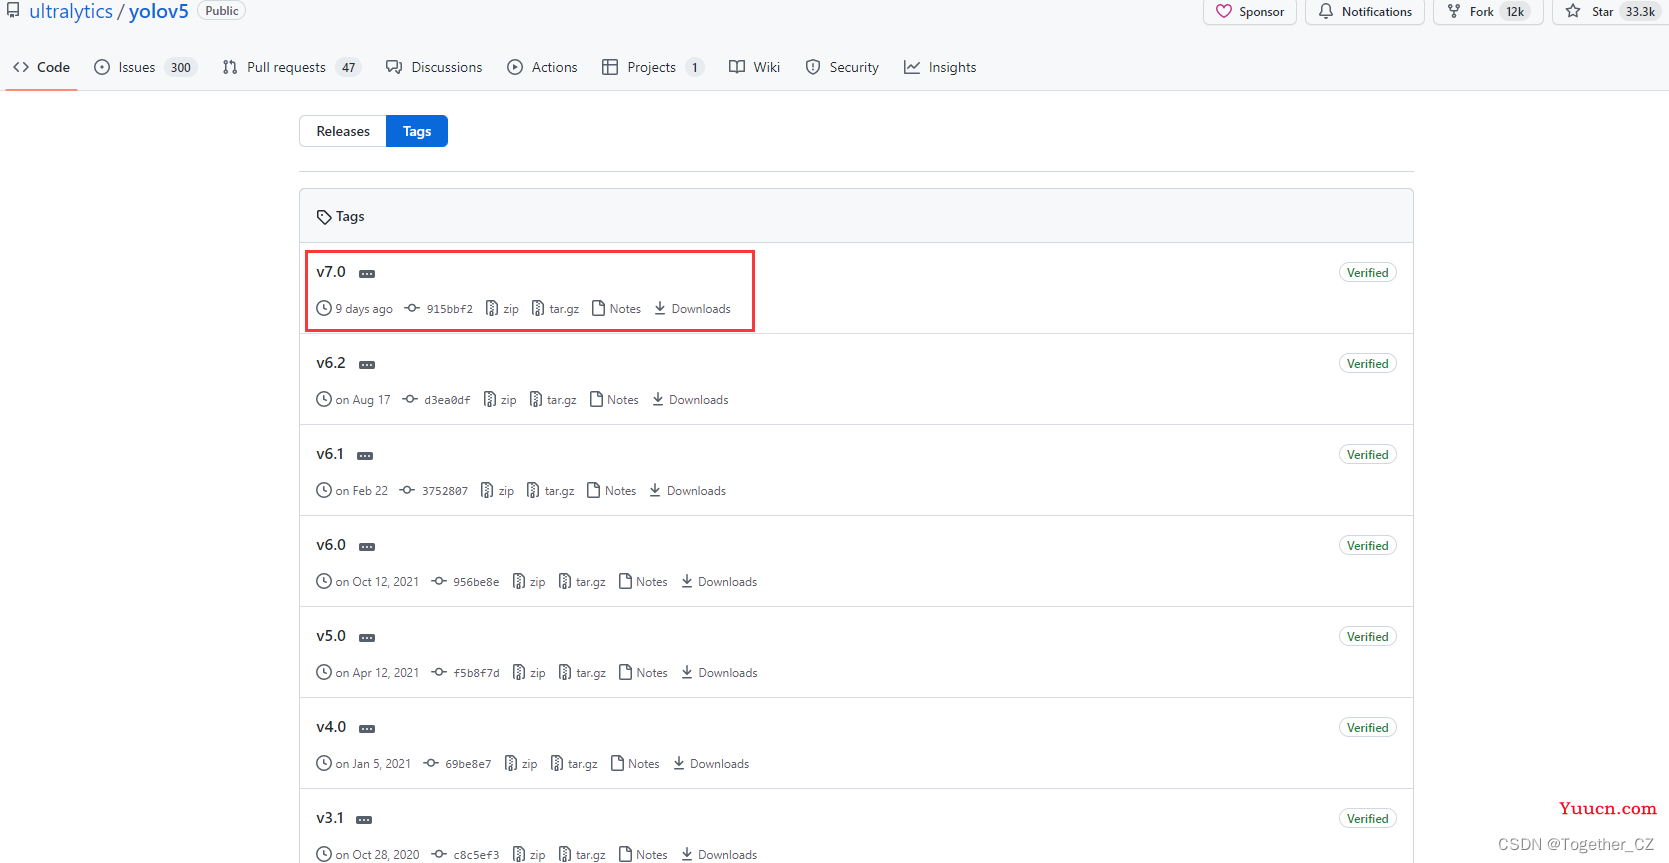This screenshot has width=1669, height=863.
Task: Open the v5.0 tag
Action: coord(331,636)
